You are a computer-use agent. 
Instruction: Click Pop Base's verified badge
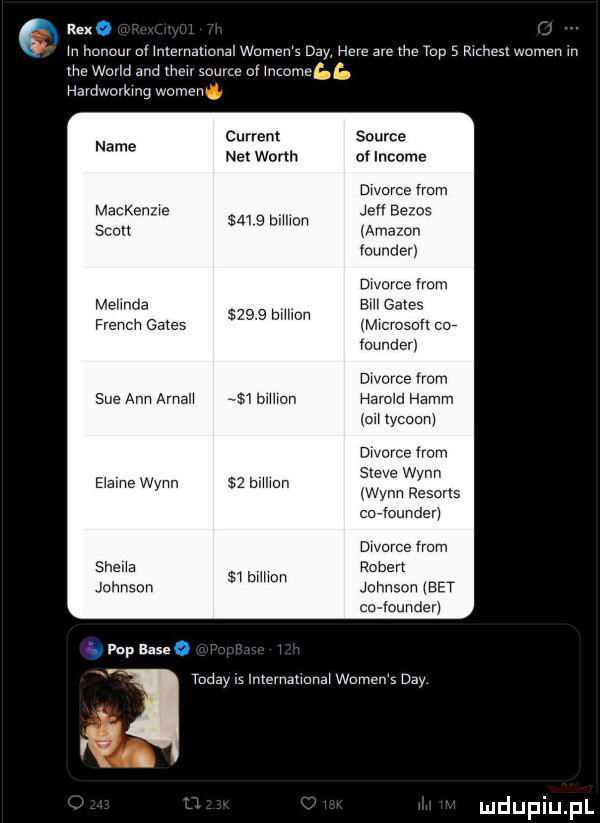(x=180, y=648)
